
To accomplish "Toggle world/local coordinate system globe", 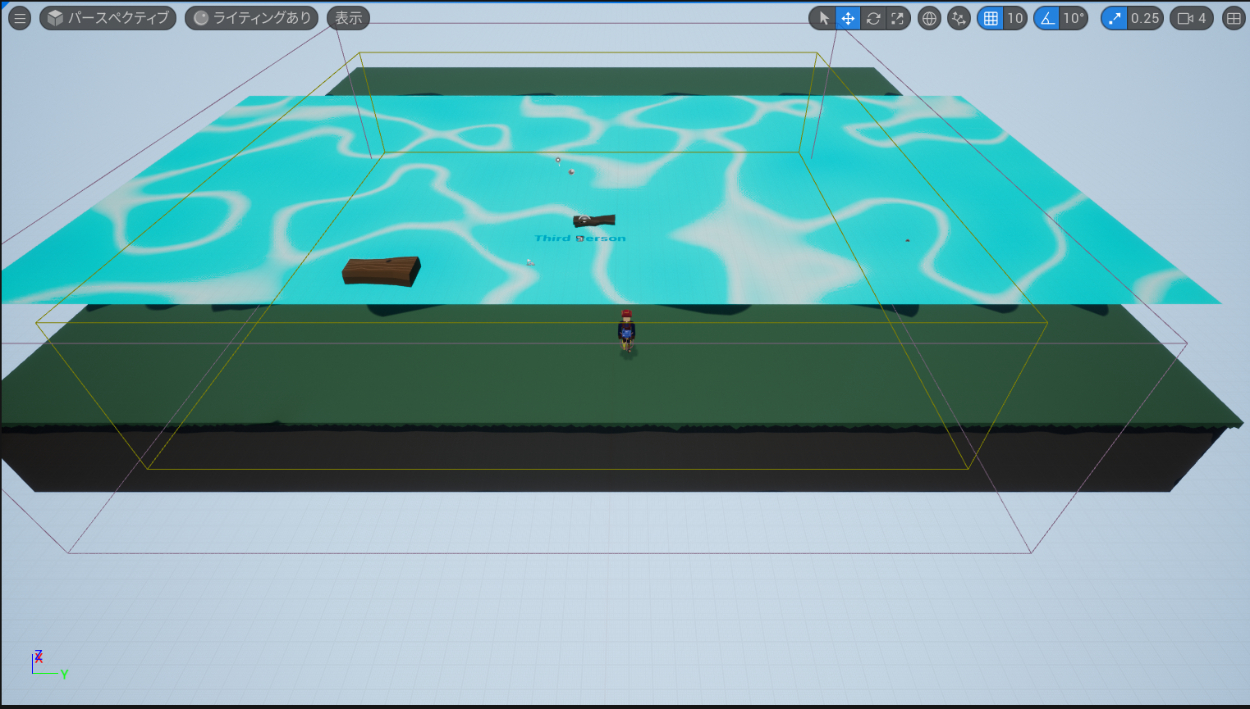I will pos(929,18).
